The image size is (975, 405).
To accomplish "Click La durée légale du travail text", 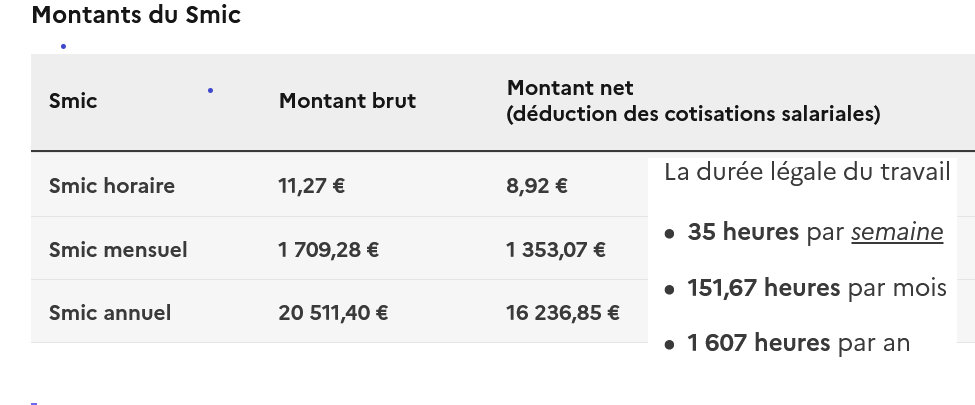I will click(807, 172).
